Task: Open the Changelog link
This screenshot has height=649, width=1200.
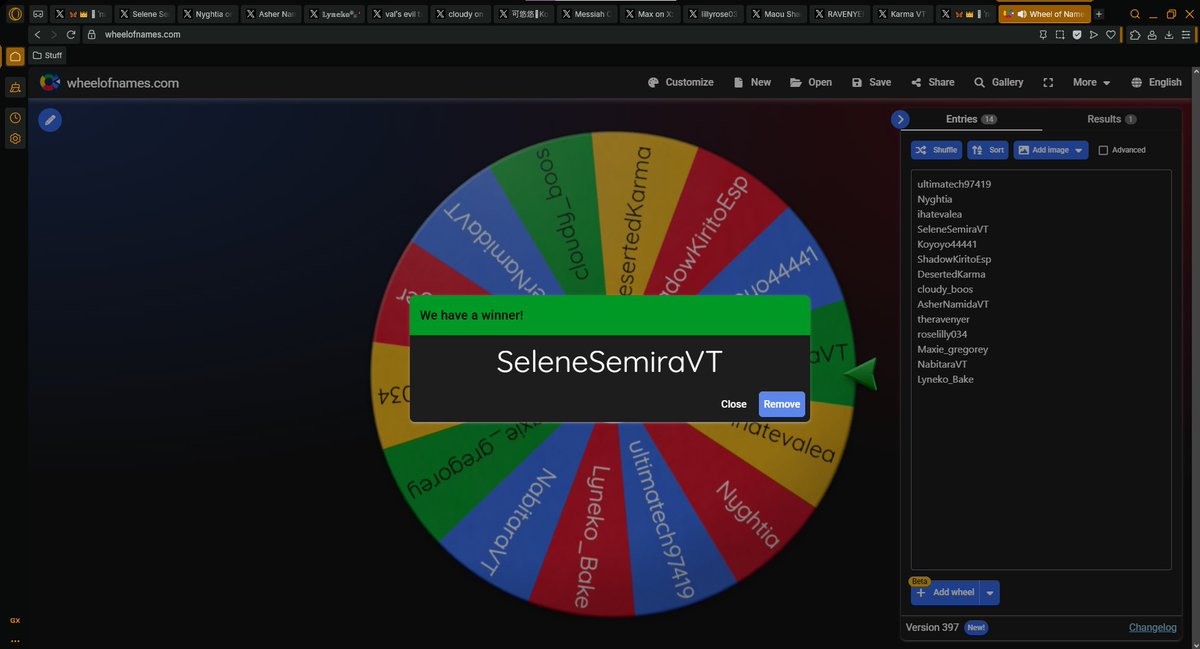Action: click(x=1152, y=627)
